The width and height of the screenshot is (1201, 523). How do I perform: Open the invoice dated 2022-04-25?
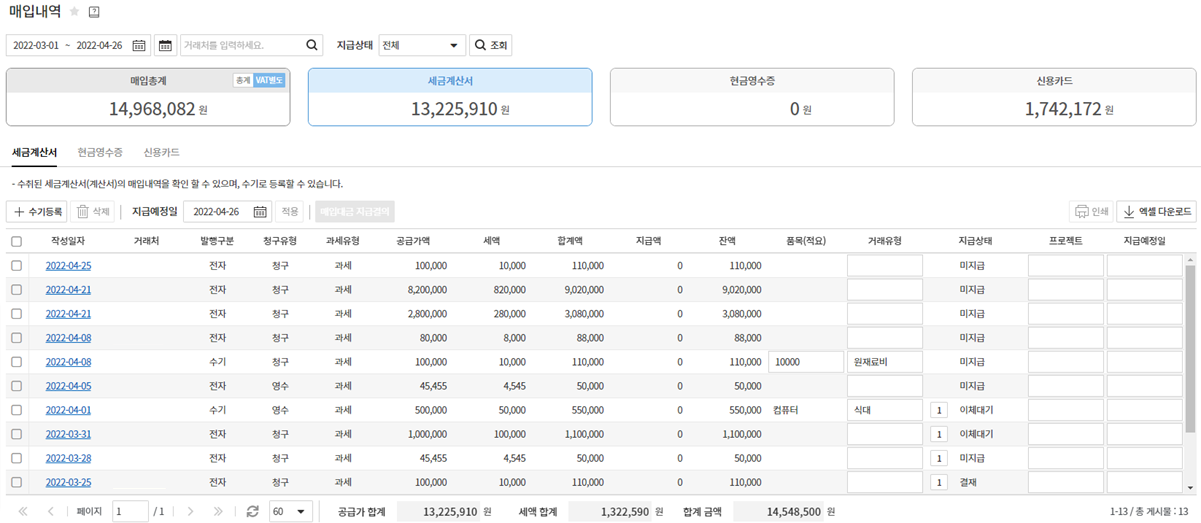point(68,266)
